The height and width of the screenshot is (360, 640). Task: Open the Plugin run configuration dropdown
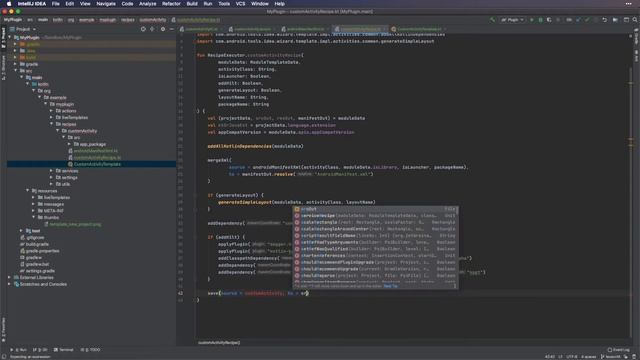coord(512,20)
